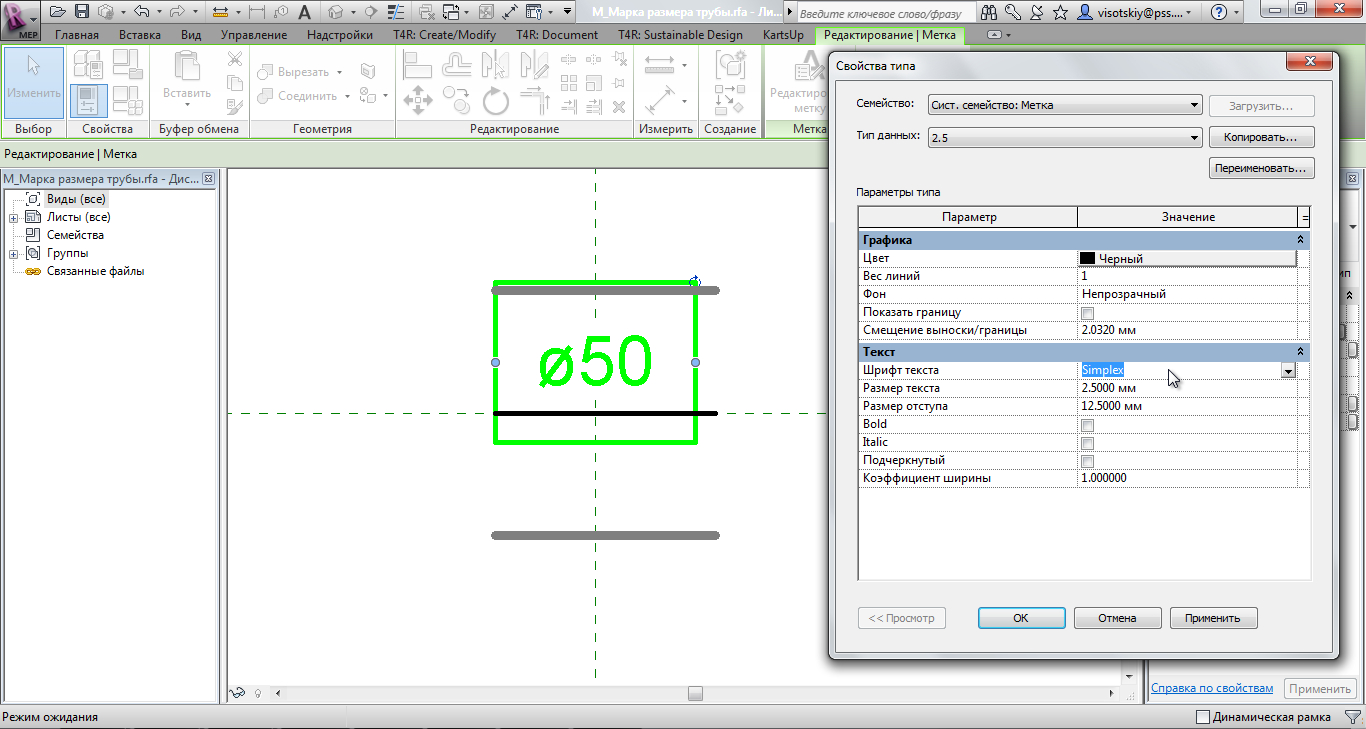Click the black 'Цвет' color swatch
This screenshot has height=729, width=1366.
[1087, 258]
